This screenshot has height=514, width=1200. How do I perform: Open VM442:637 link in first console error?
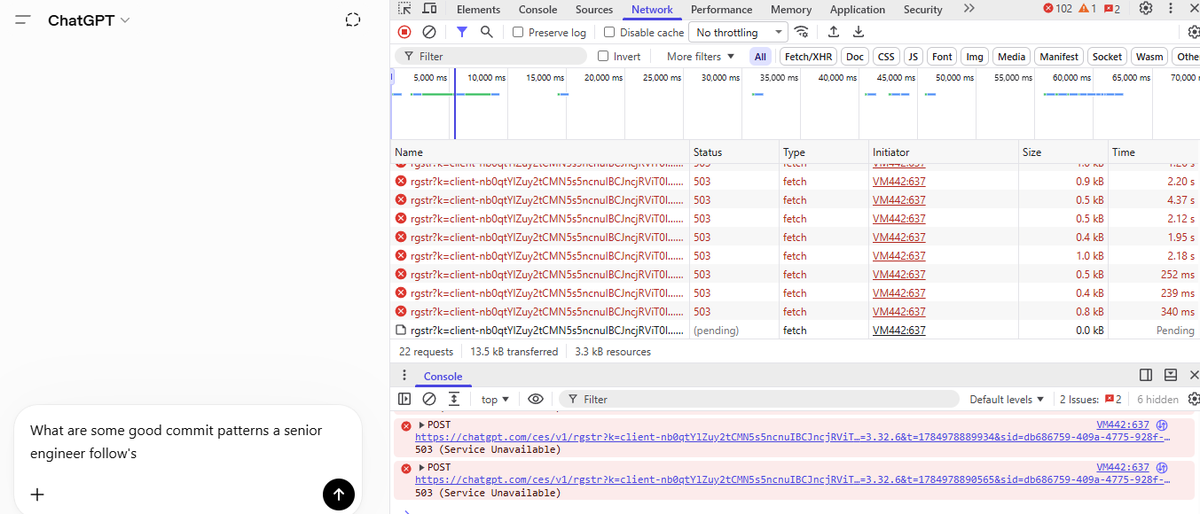point(1123,425)
